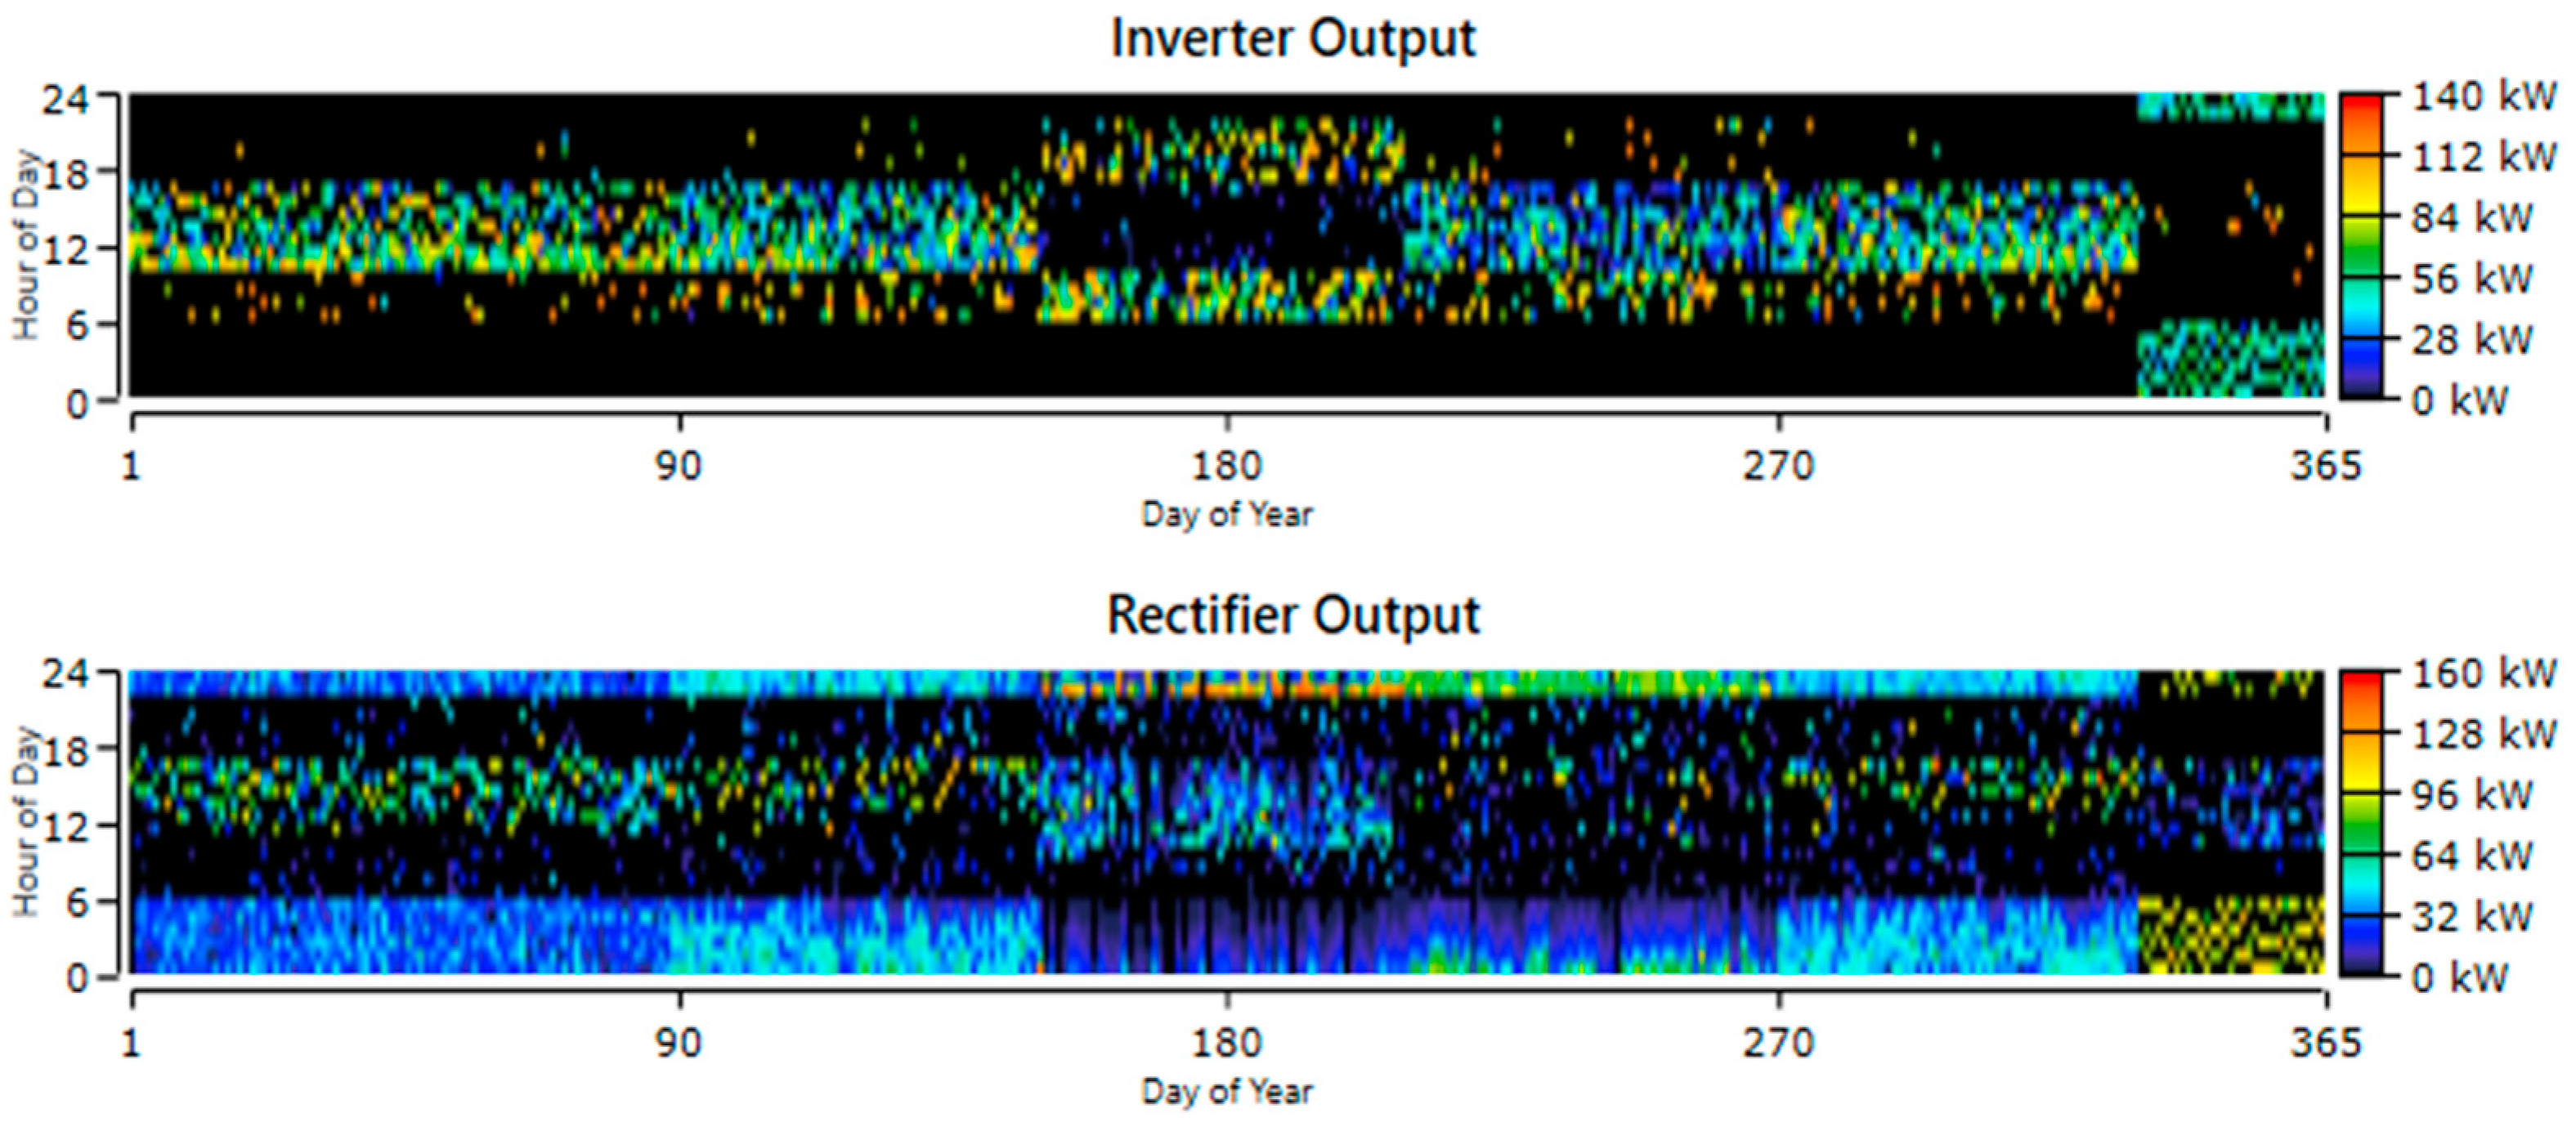Click hour 18 tick on Rectifier chart

click(x=65, y=751)
